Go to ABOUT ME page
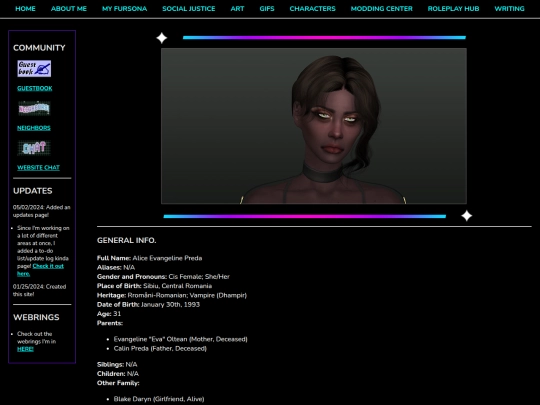This screenshot has width=540, height=405. click(69, 9)
